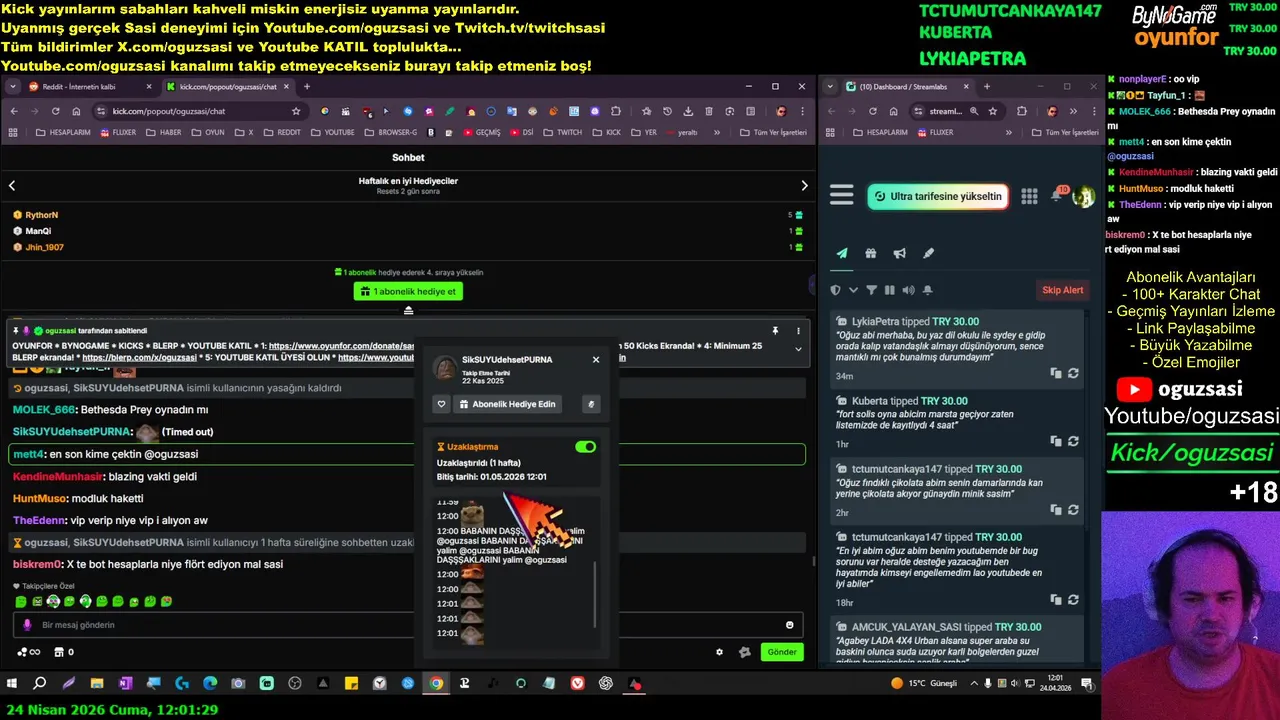The width and height of the screenshot is (1280, 720).
Task: Click the points infinity icon below chat
Action: point(29,652)
